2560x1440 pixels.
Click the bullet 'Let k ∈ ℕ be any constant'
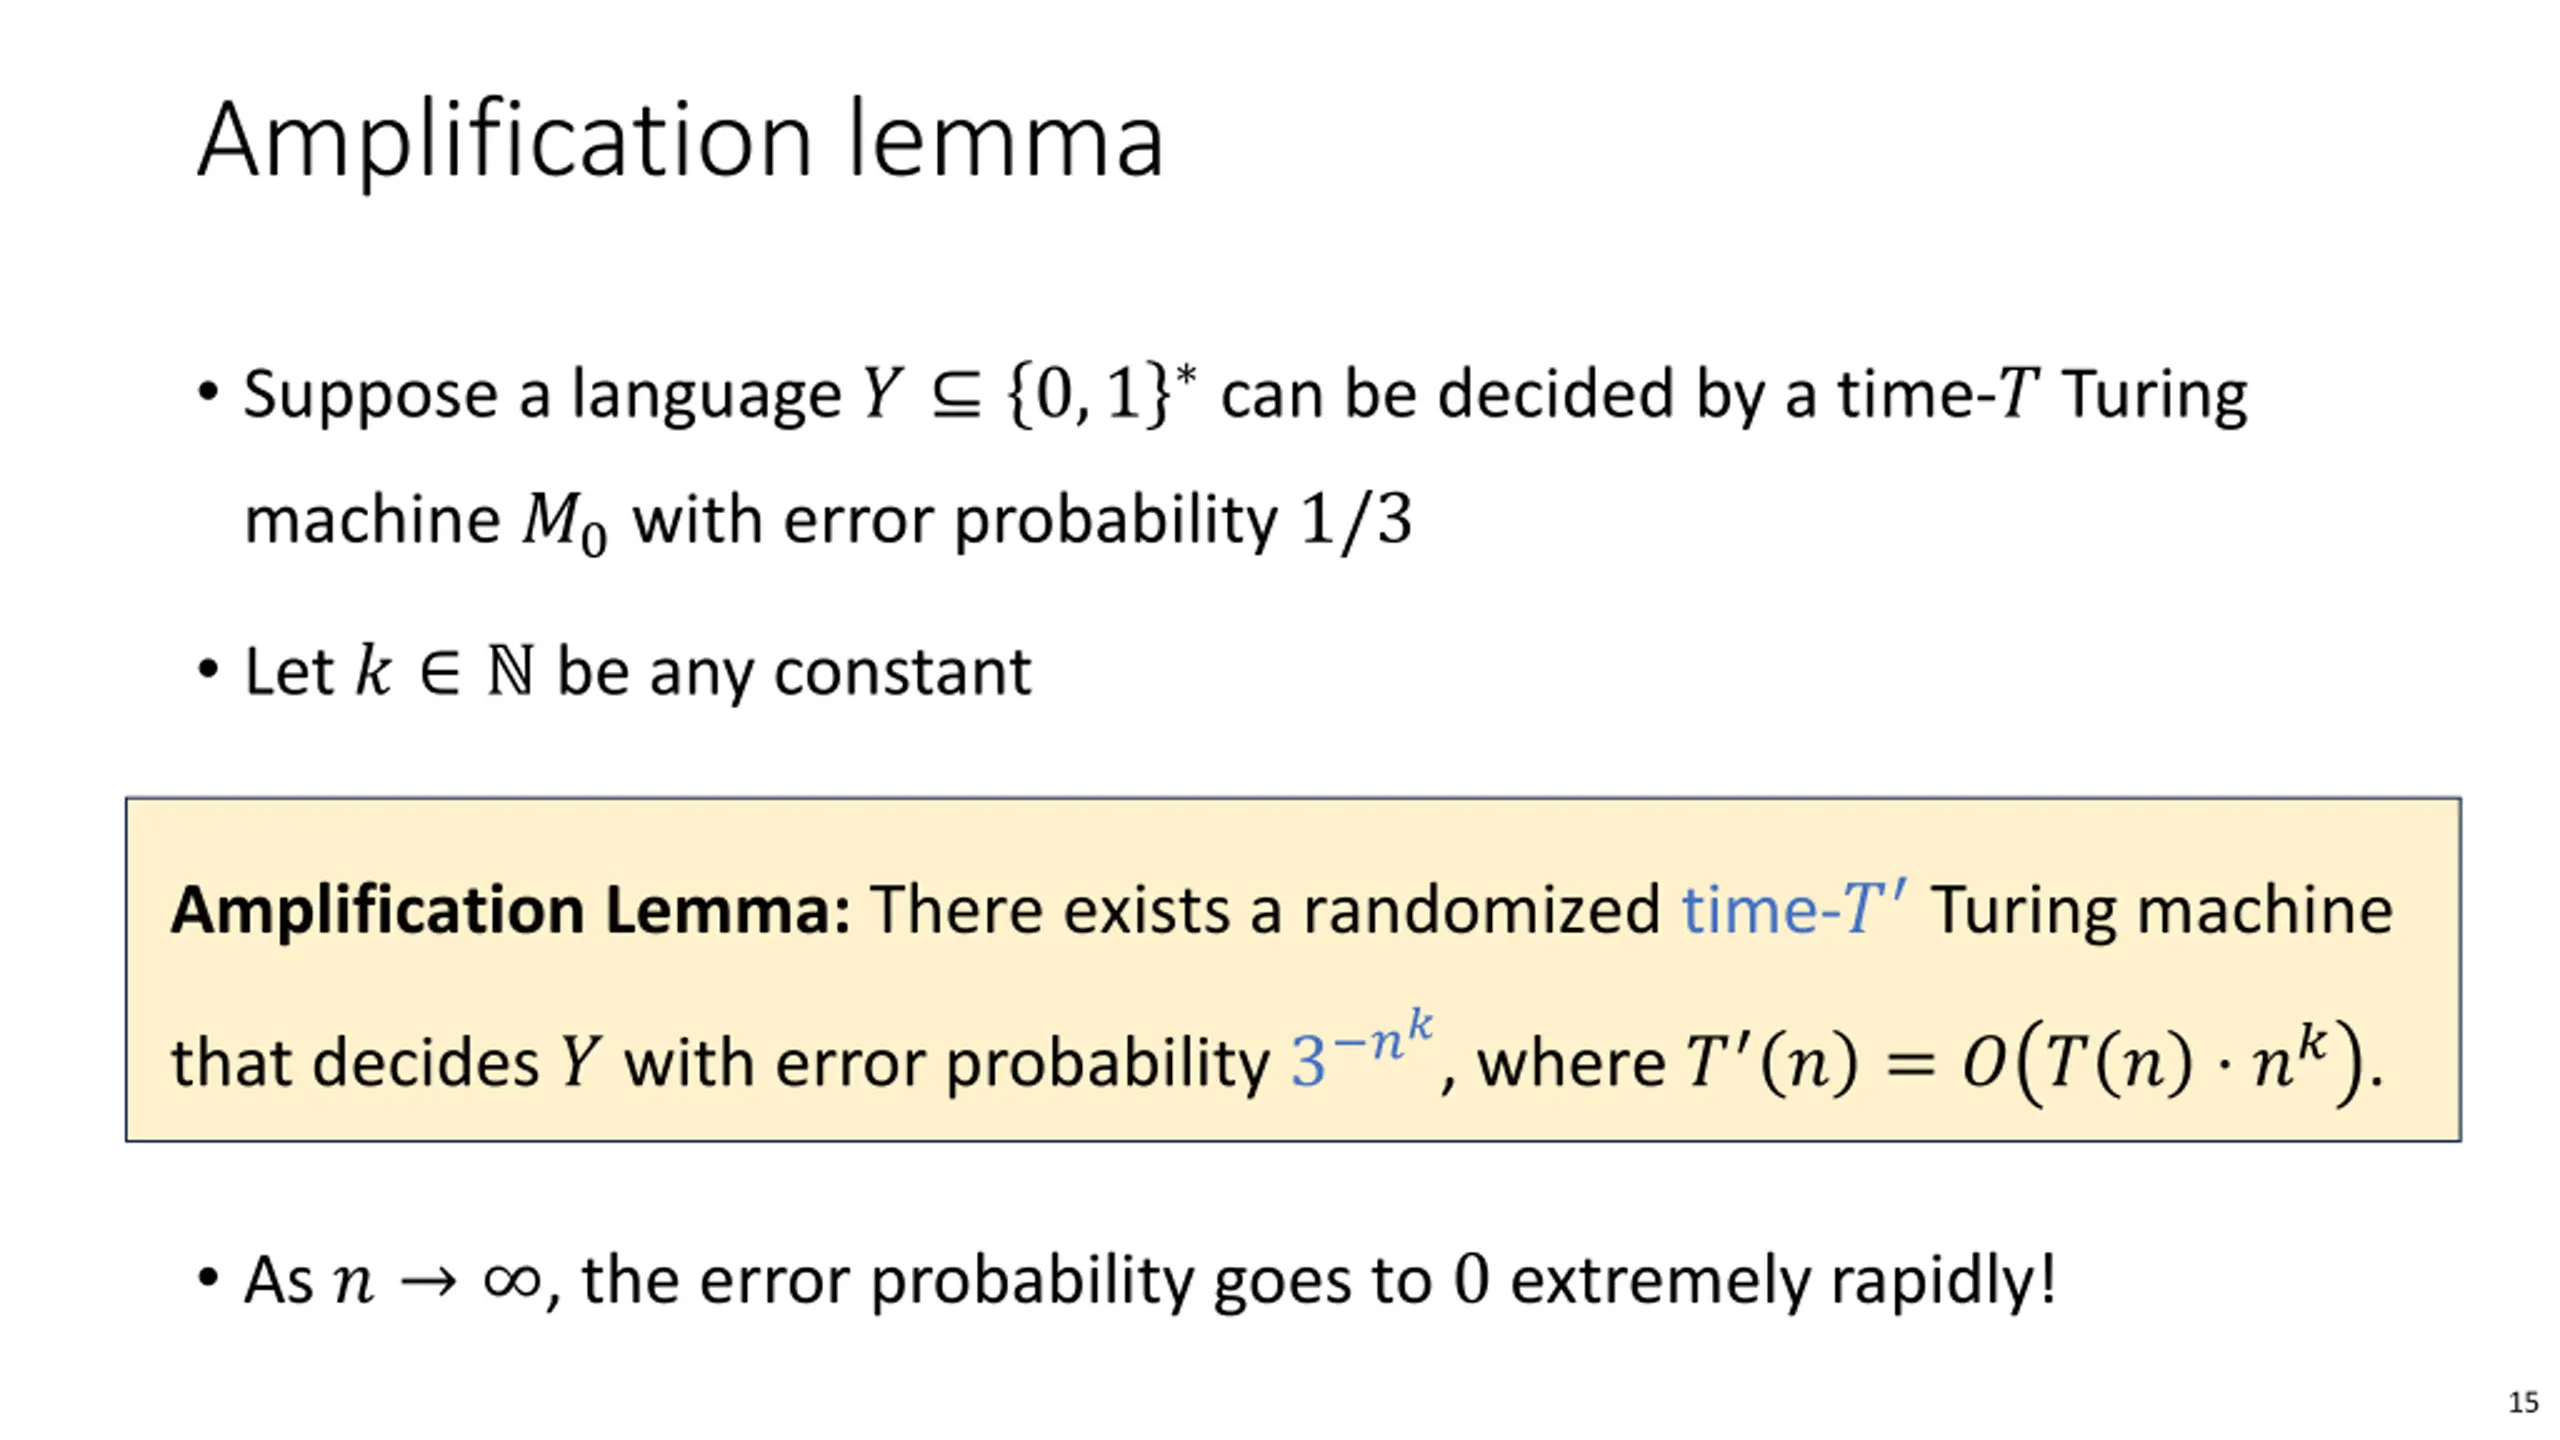614,670
